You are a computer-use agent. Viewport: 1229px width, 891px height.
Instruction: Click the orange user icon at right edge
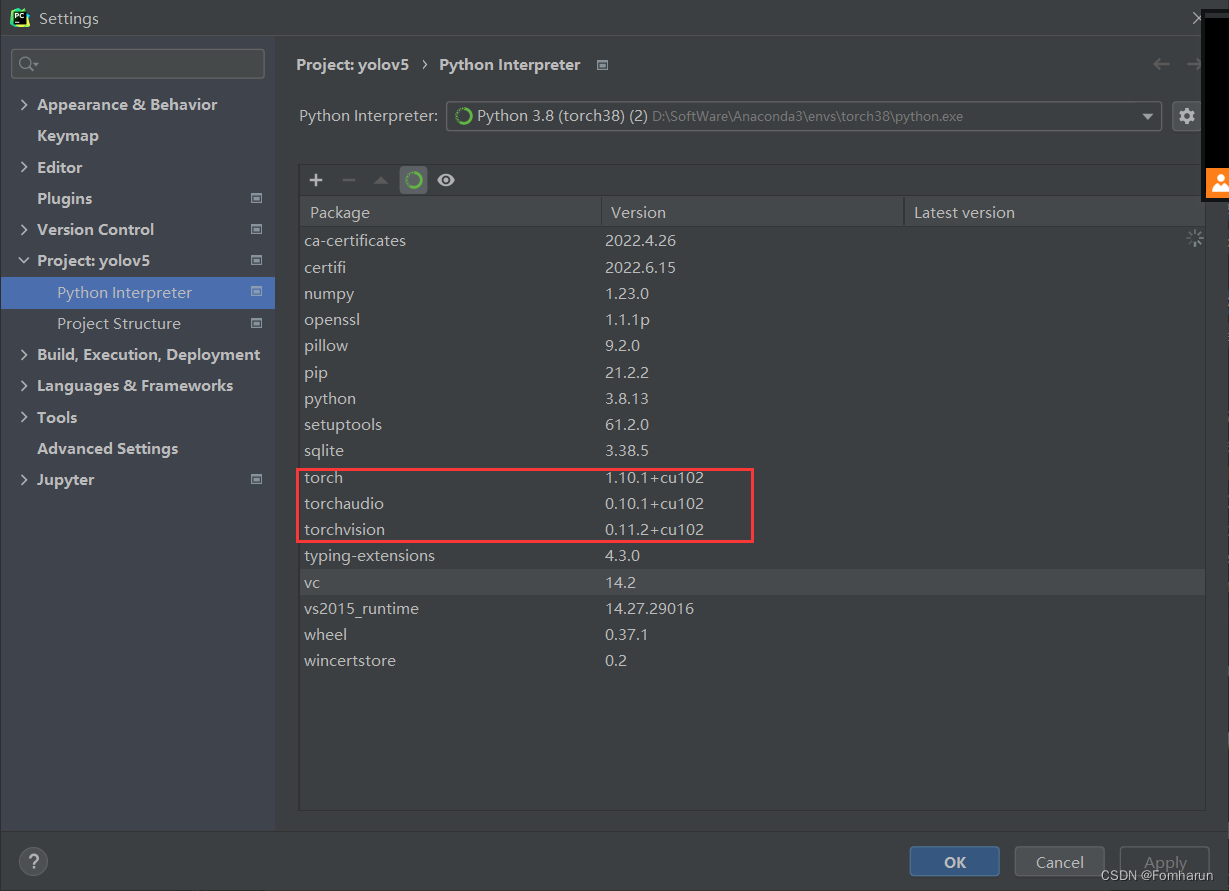pyautogui.click(x=1218, y=182)
